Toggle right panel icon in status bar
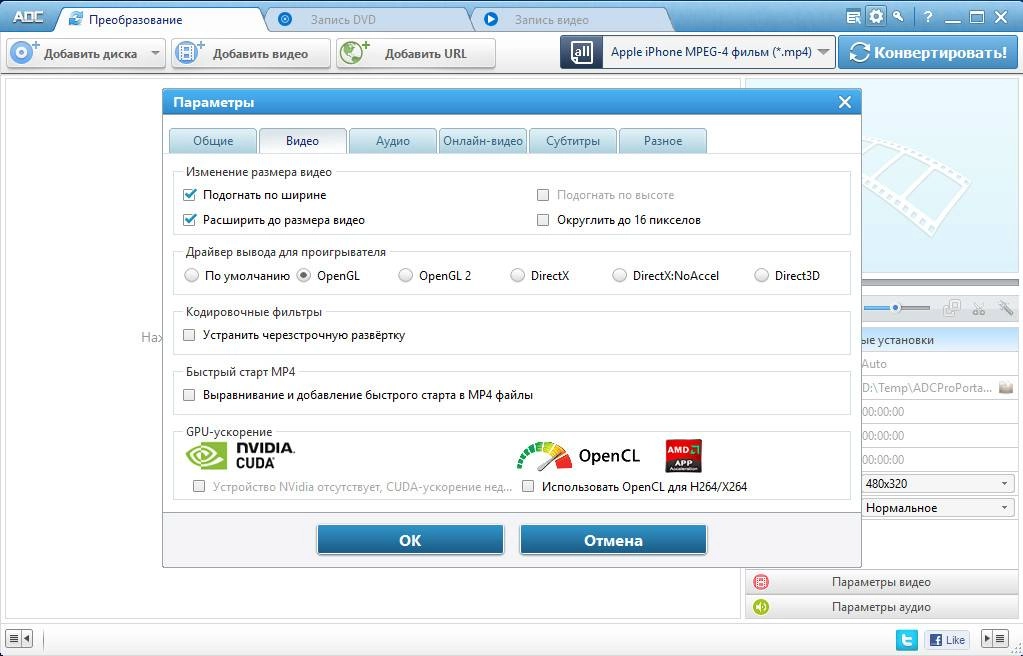The height and width of the screenshot is (656, 1023). coord(996,638)
